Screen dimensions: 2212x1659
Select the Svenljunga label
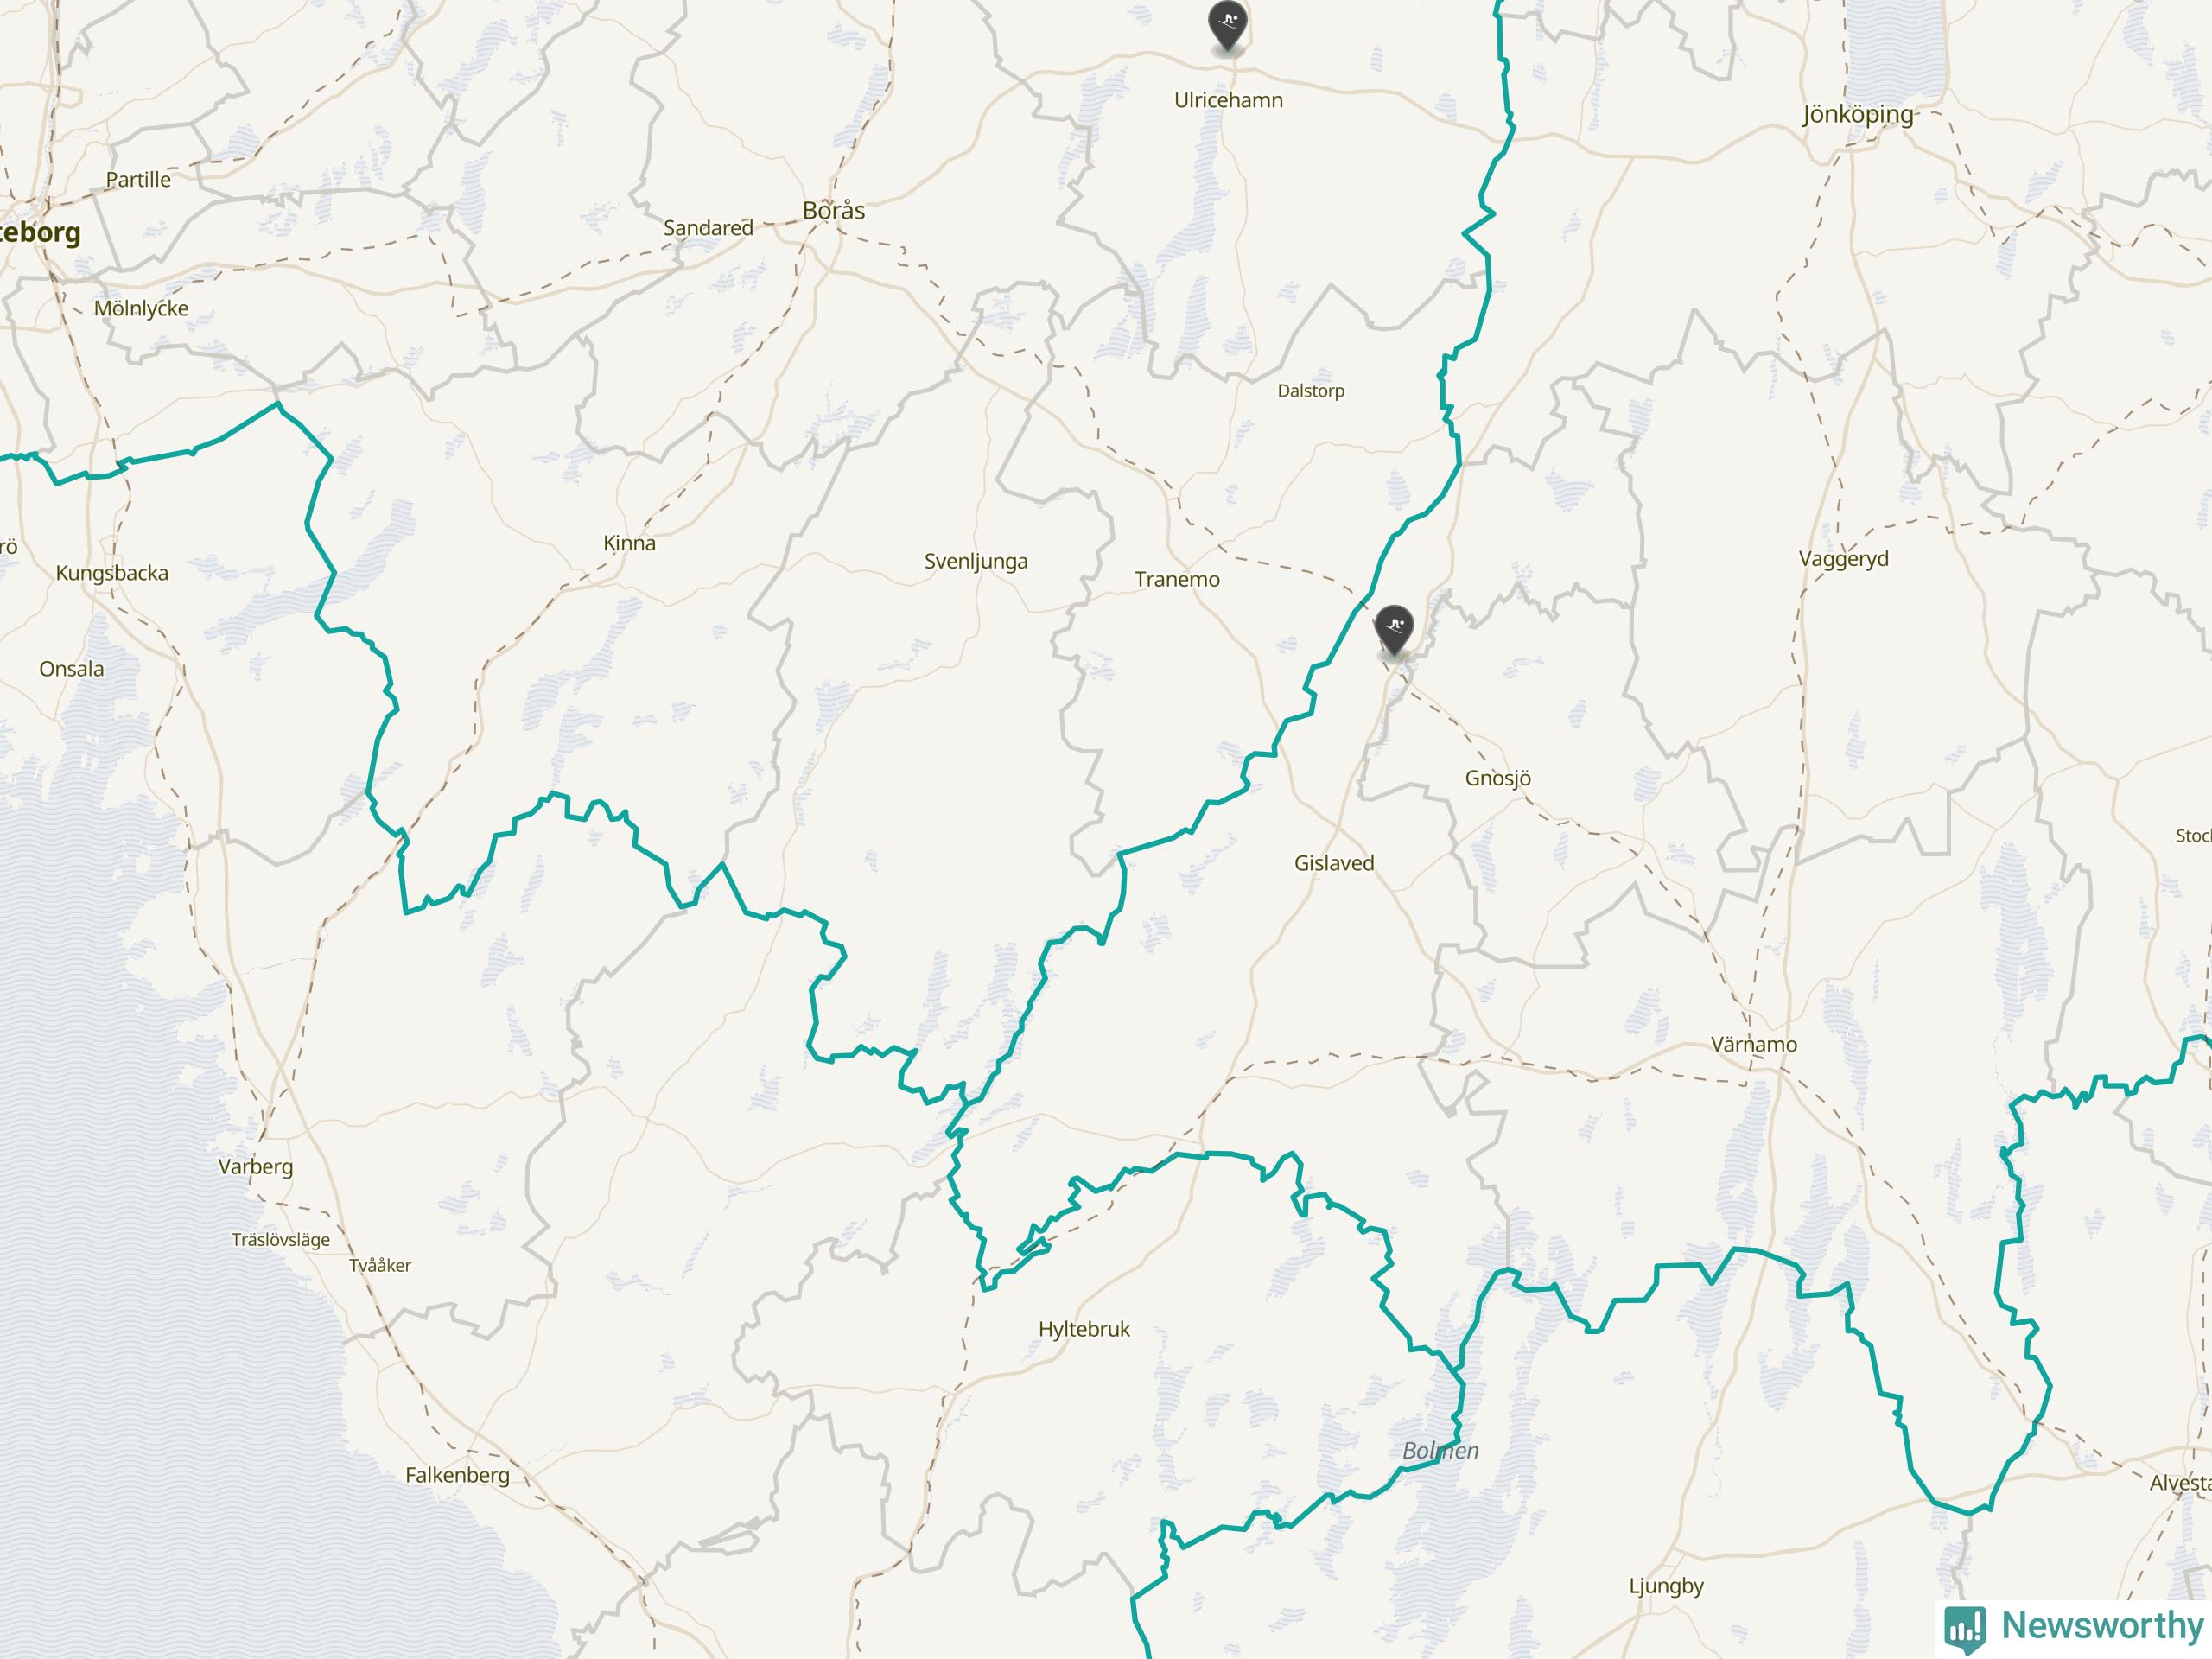coord(976,561)
